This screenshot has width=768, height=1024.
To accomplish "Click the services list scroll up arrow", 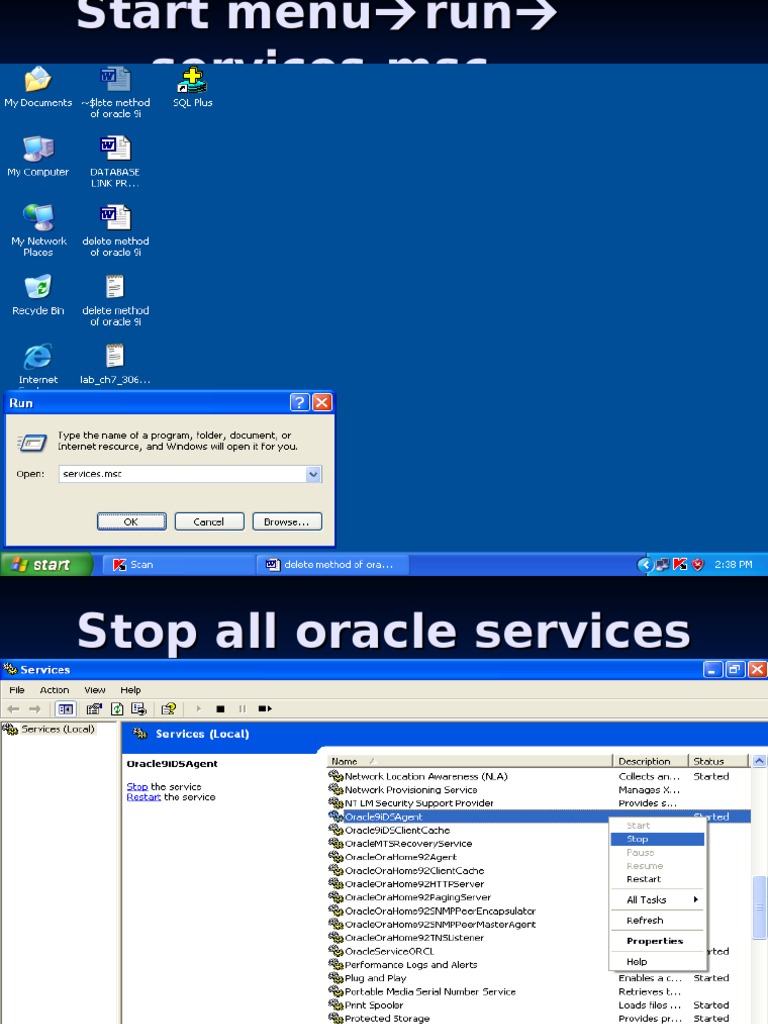I will click(x=760, y=761).
